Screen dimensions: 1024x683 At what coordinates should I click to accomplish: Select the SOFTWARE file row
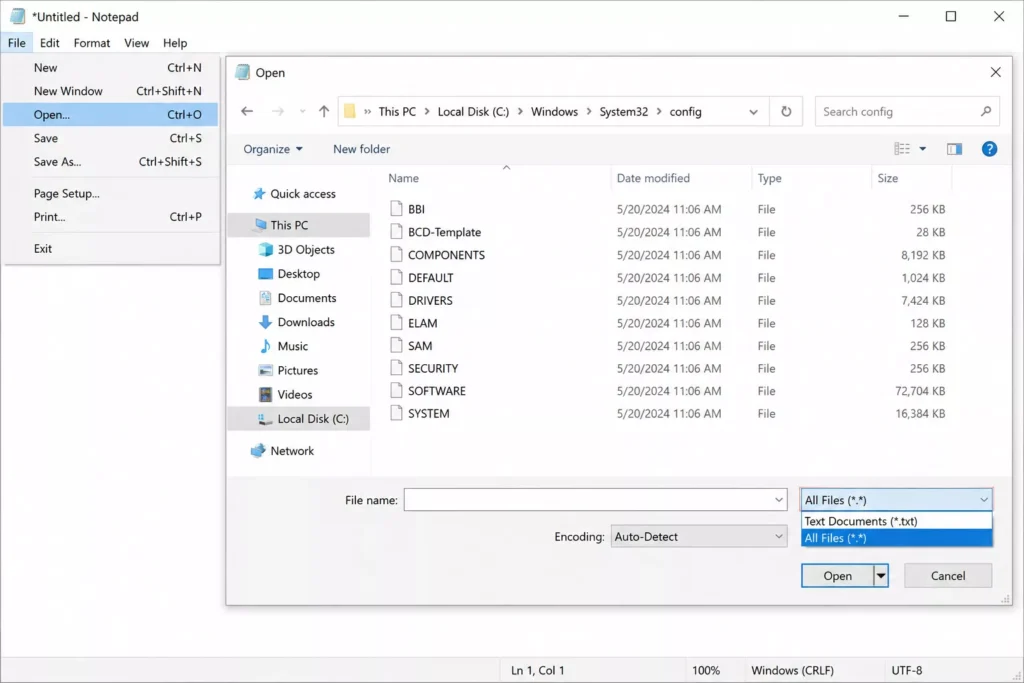coord(669,390)
